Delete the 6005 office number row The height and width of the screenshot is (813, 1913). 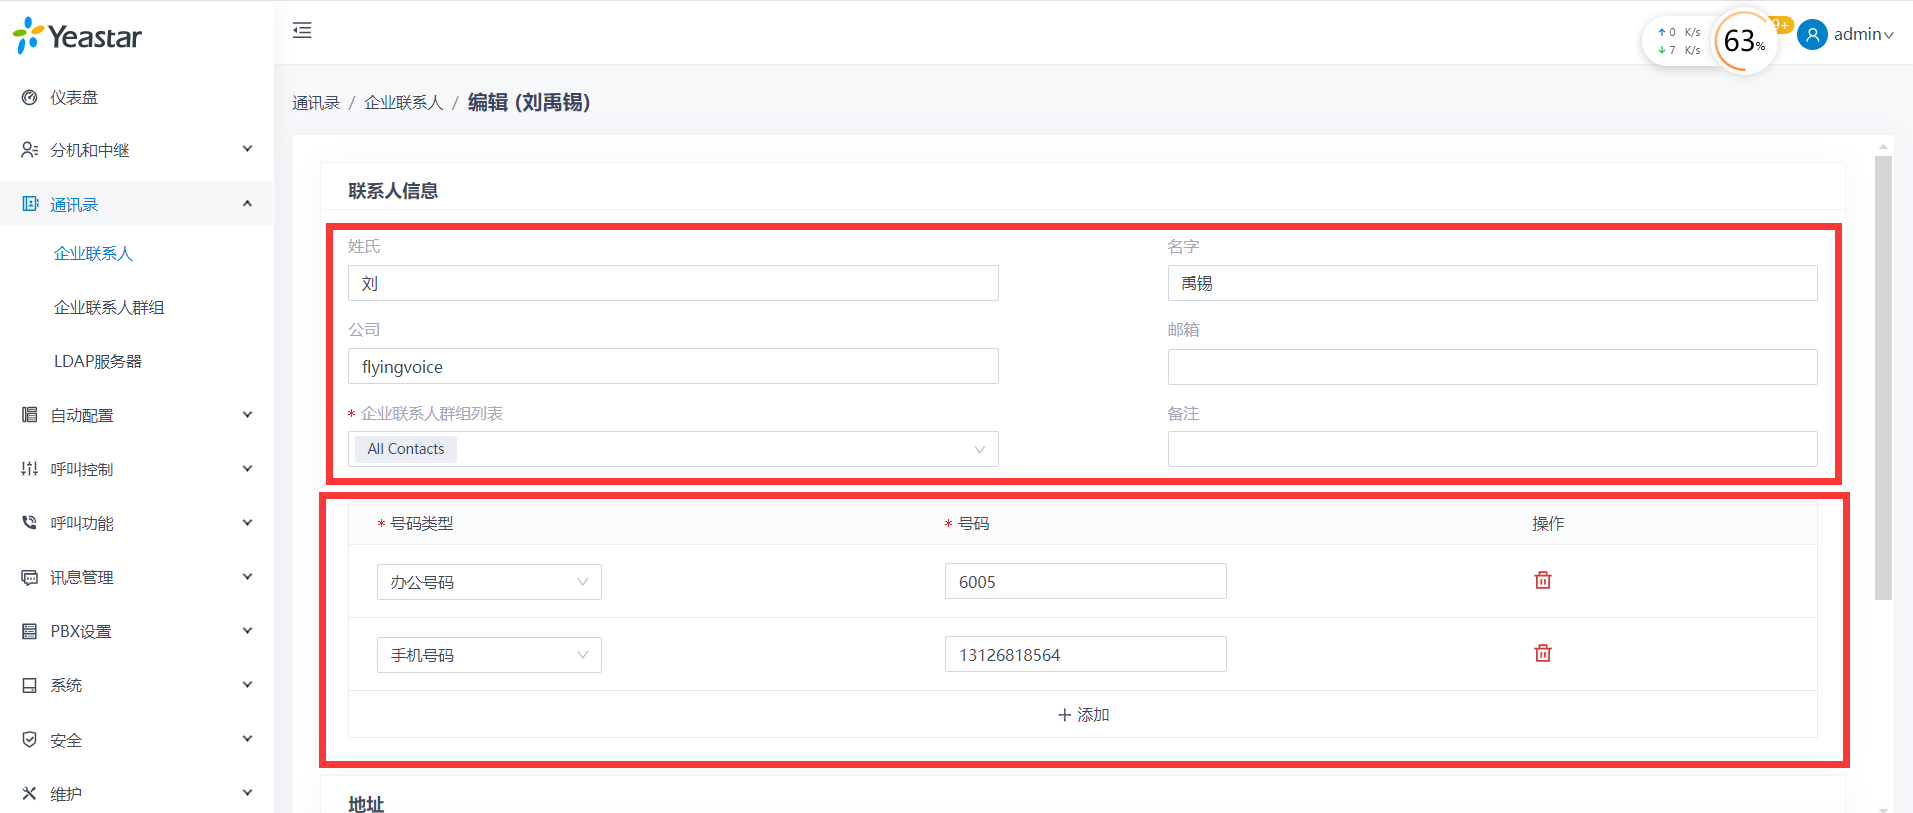1542,580
